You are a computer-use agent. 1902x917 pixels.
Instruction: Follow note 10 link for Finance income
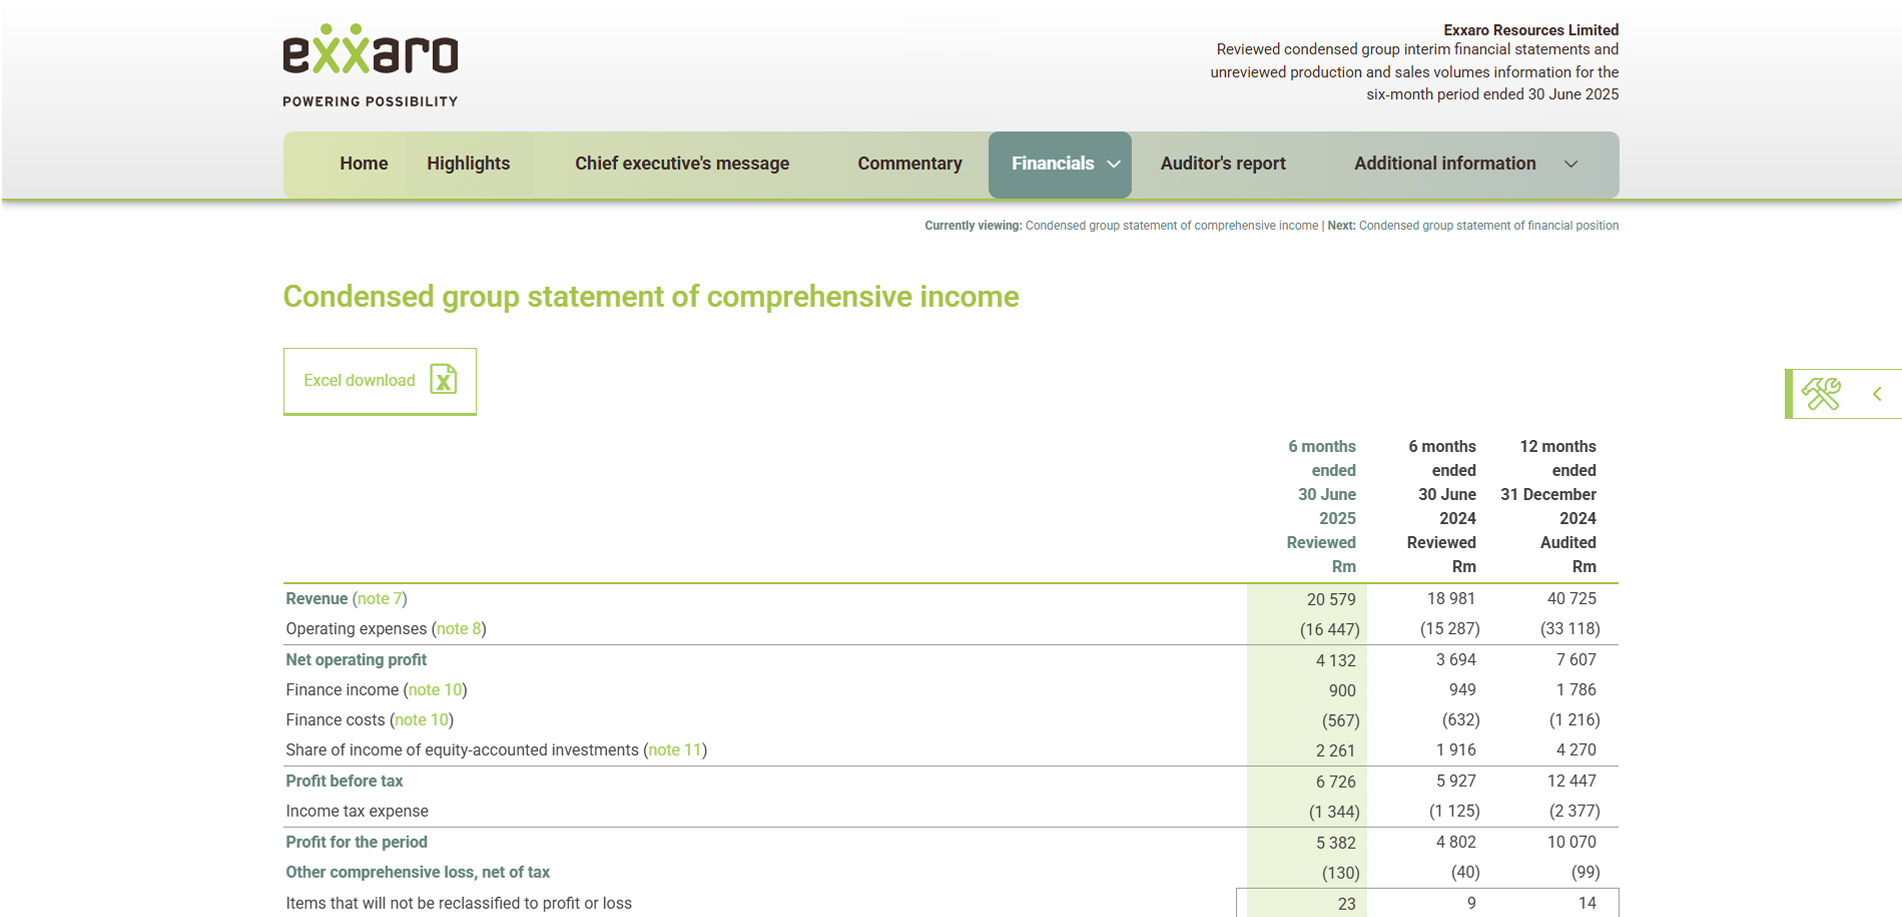click(x=436, y=690)
